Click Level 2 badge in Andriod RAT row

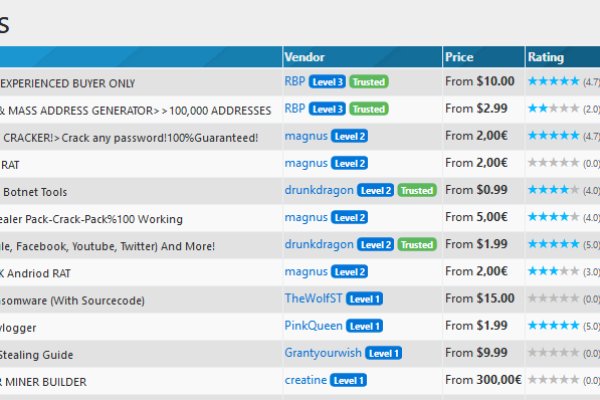click(x=349, y=272)
